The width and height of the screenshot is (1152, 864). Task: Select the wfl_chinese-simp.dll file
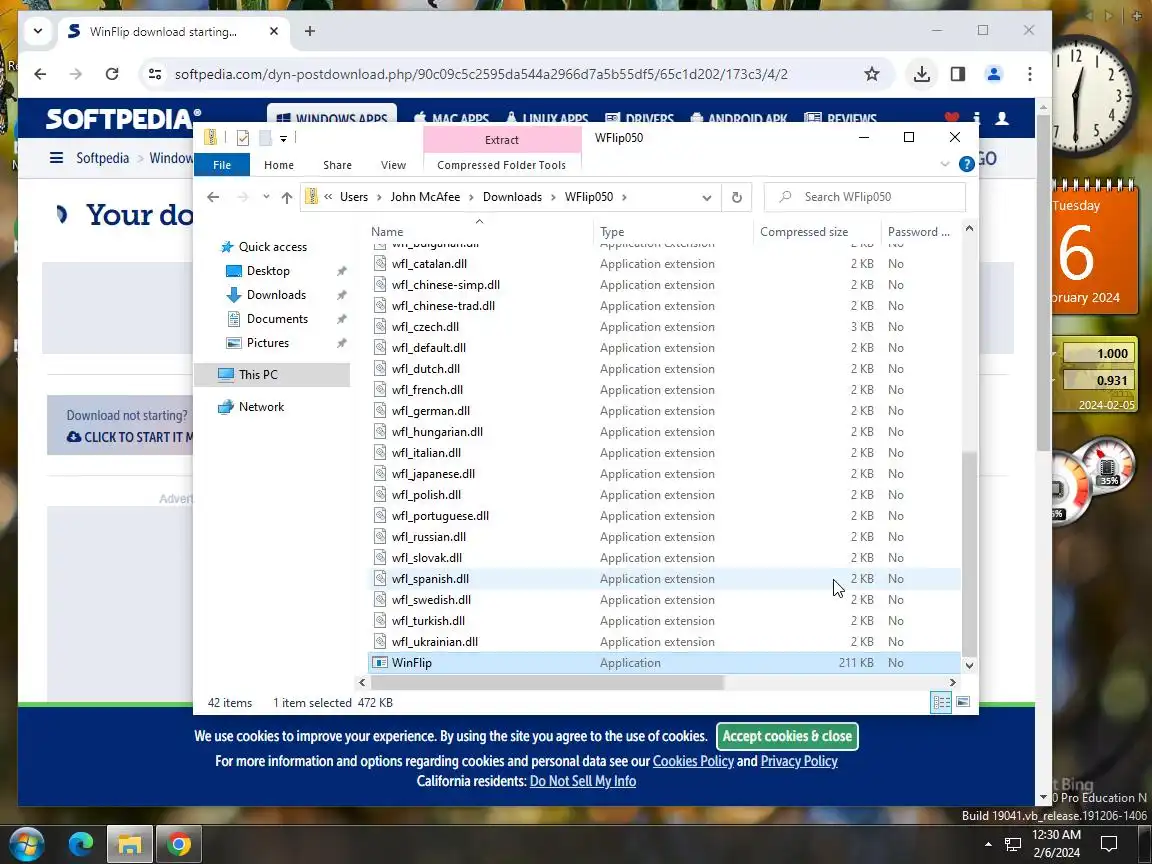663,285
